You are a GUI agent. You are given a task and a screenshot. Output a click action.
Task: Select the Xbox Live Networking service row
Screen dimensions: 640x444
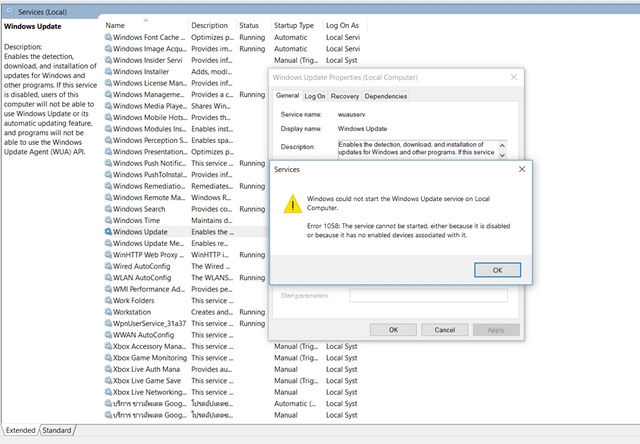(235, 392)
